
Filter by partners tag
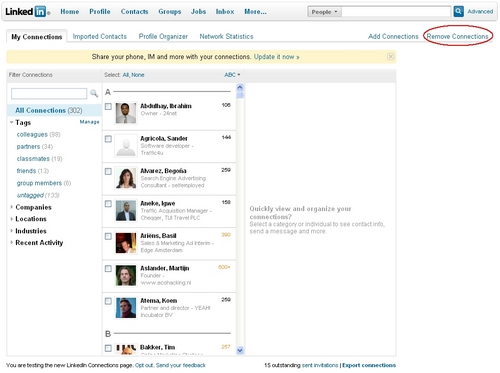click(28, 146)
